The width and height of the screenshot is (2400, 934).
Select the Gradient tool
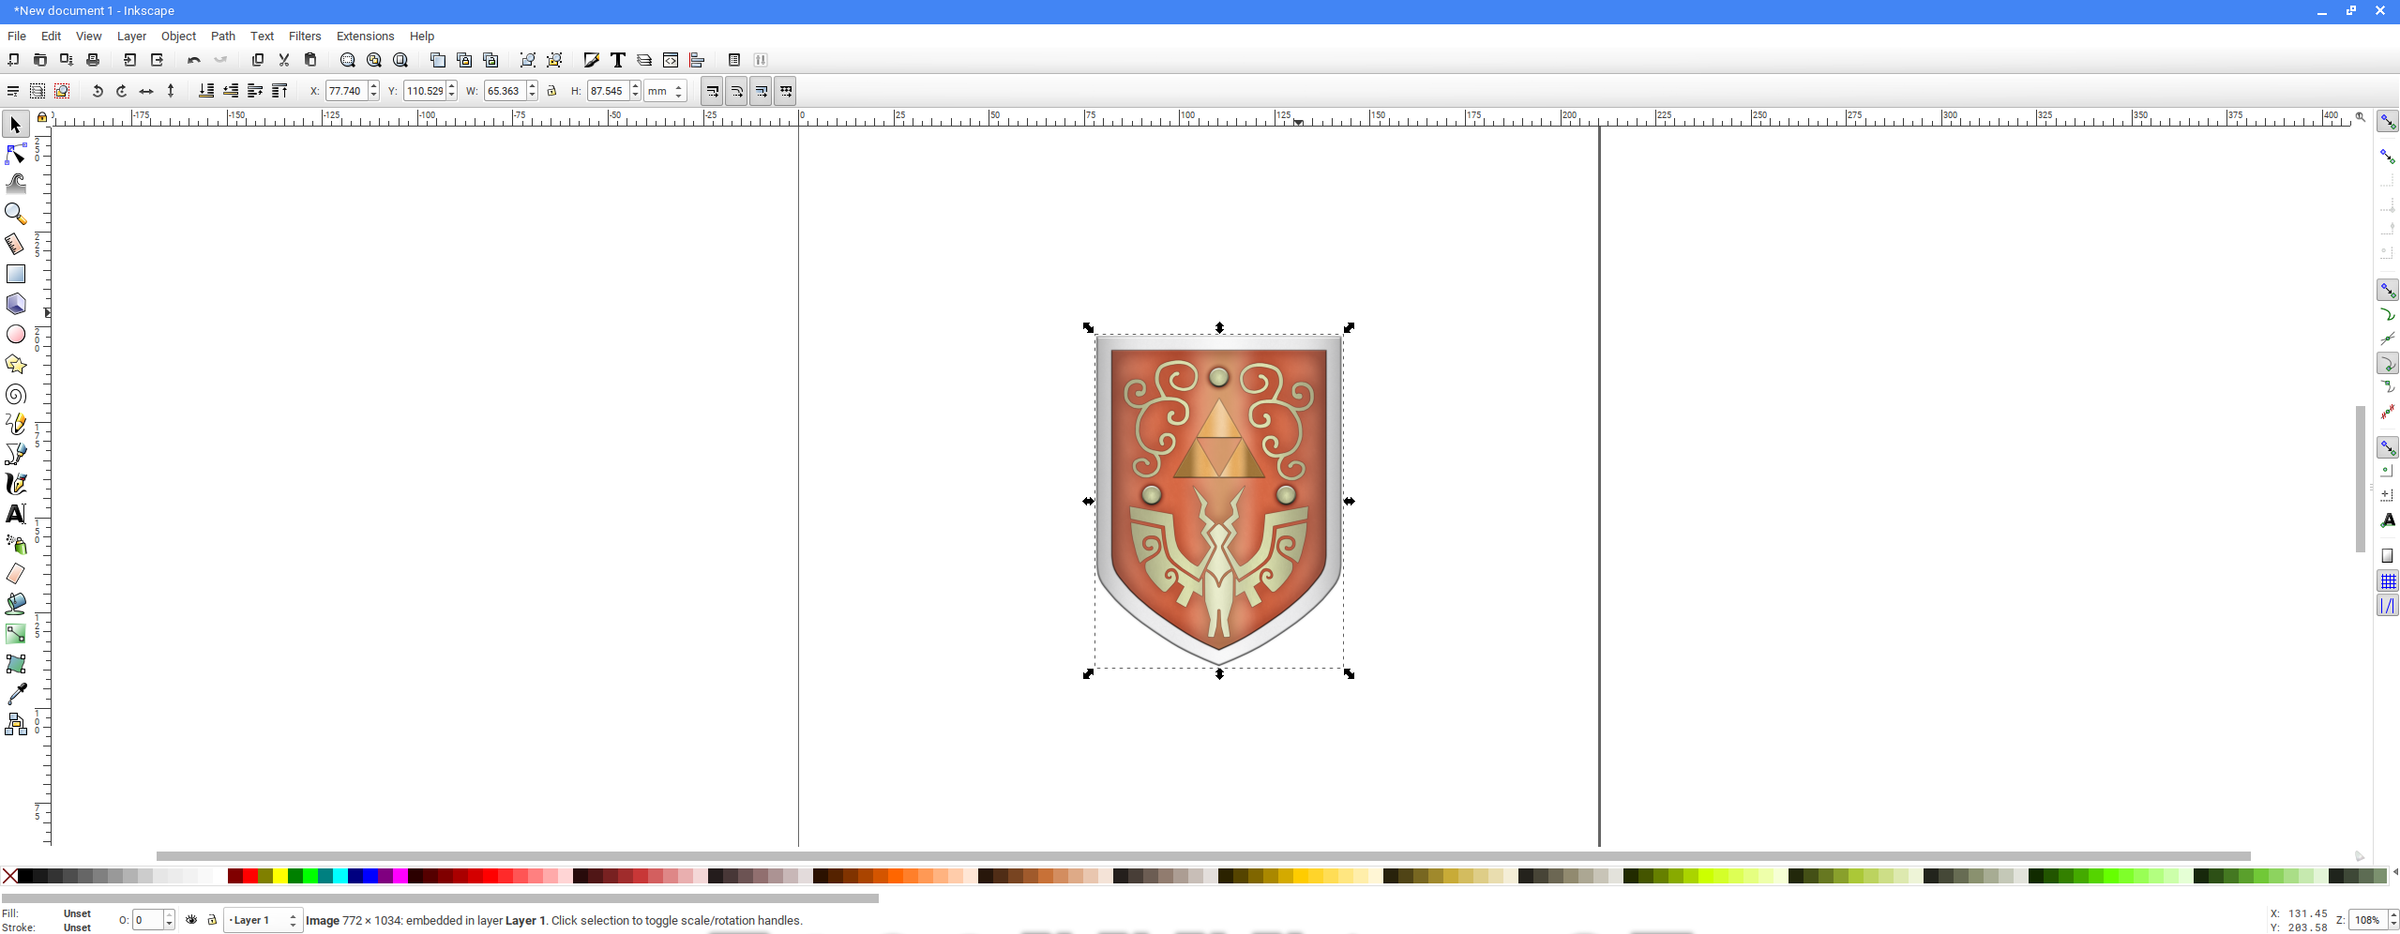tap(16, 634)
